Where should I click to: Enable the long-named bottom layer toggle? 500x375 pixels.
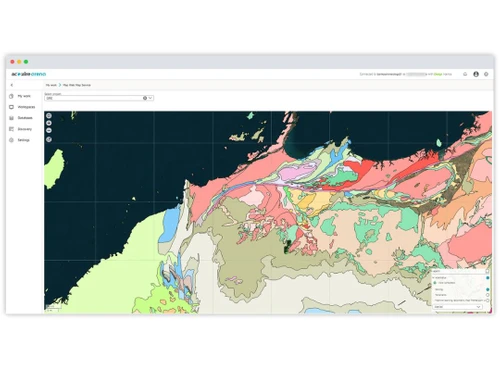[x=487, y=300]
